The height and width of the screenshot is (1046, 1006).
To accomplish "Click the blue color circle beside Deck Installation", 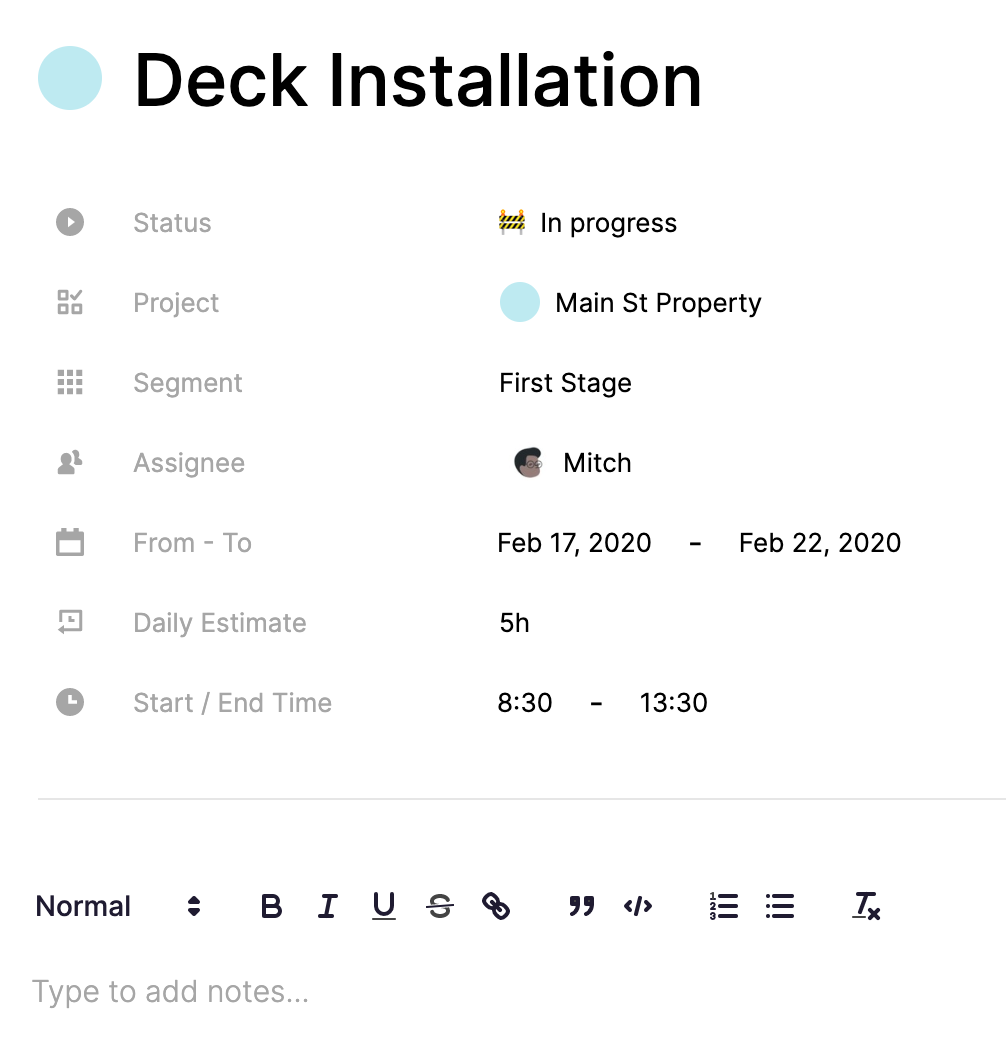I will point(68,78).
